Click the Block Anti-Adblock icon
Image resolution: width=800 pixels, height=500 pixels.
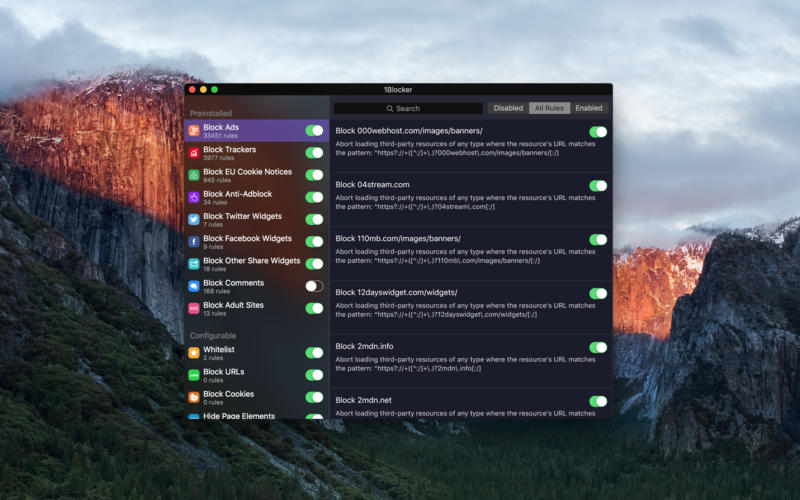194,197
